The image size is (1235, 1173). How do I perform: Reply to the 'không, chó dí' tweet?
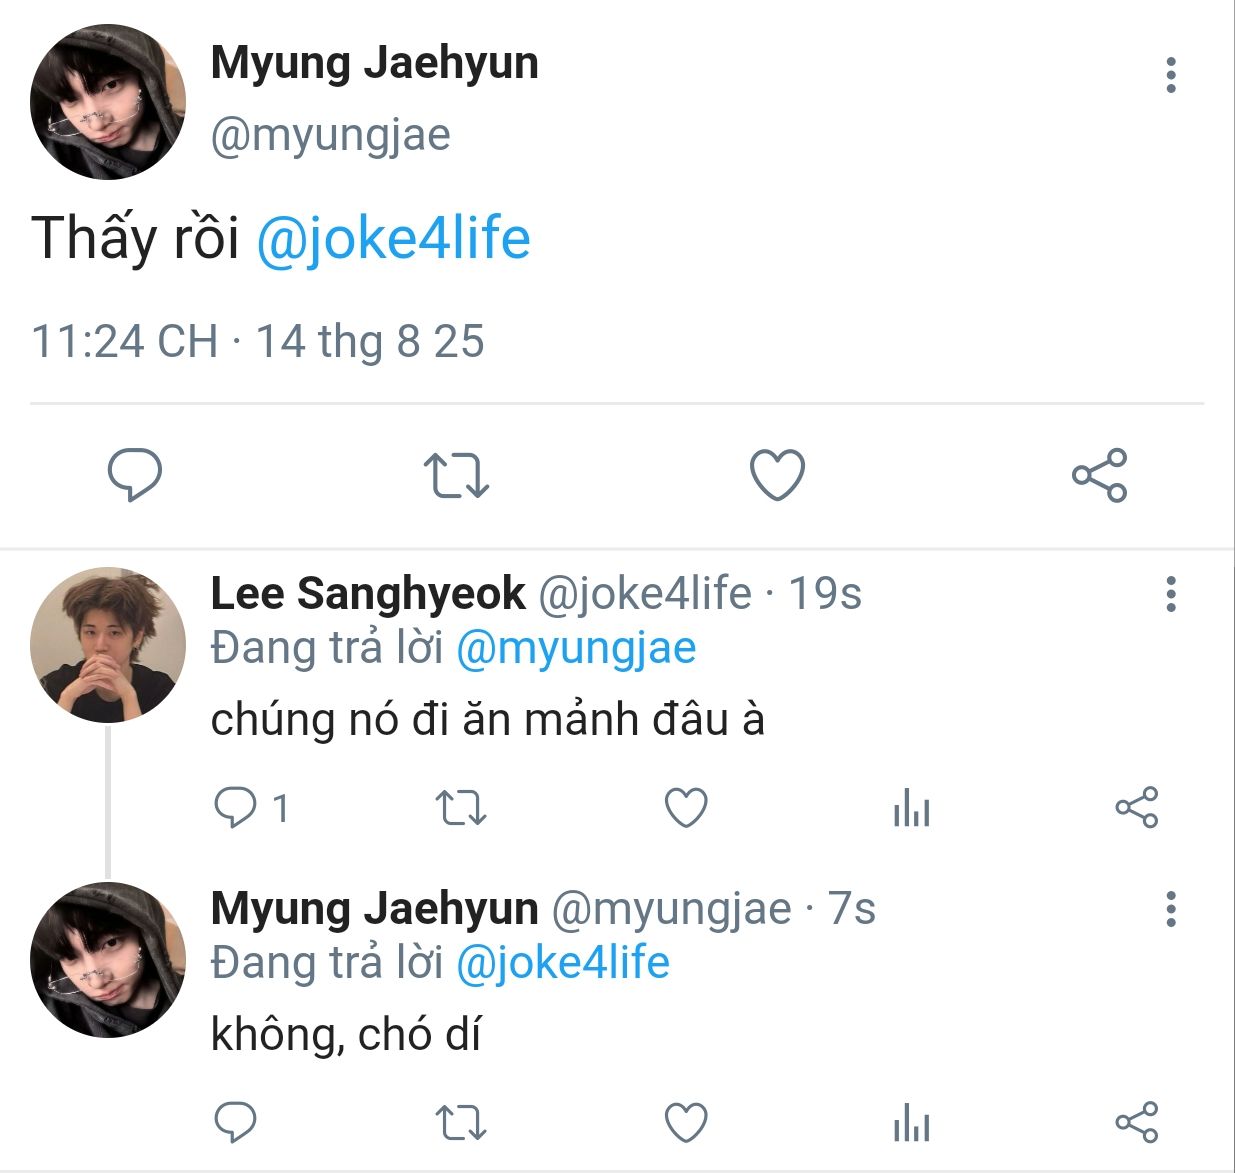point(236,1122)
